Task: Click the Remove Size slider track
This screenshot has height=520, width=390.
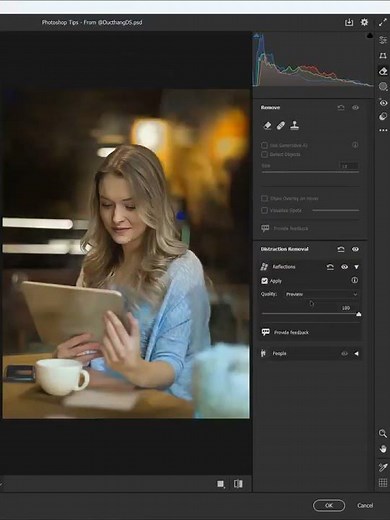Action: click(x=310, y=172)
